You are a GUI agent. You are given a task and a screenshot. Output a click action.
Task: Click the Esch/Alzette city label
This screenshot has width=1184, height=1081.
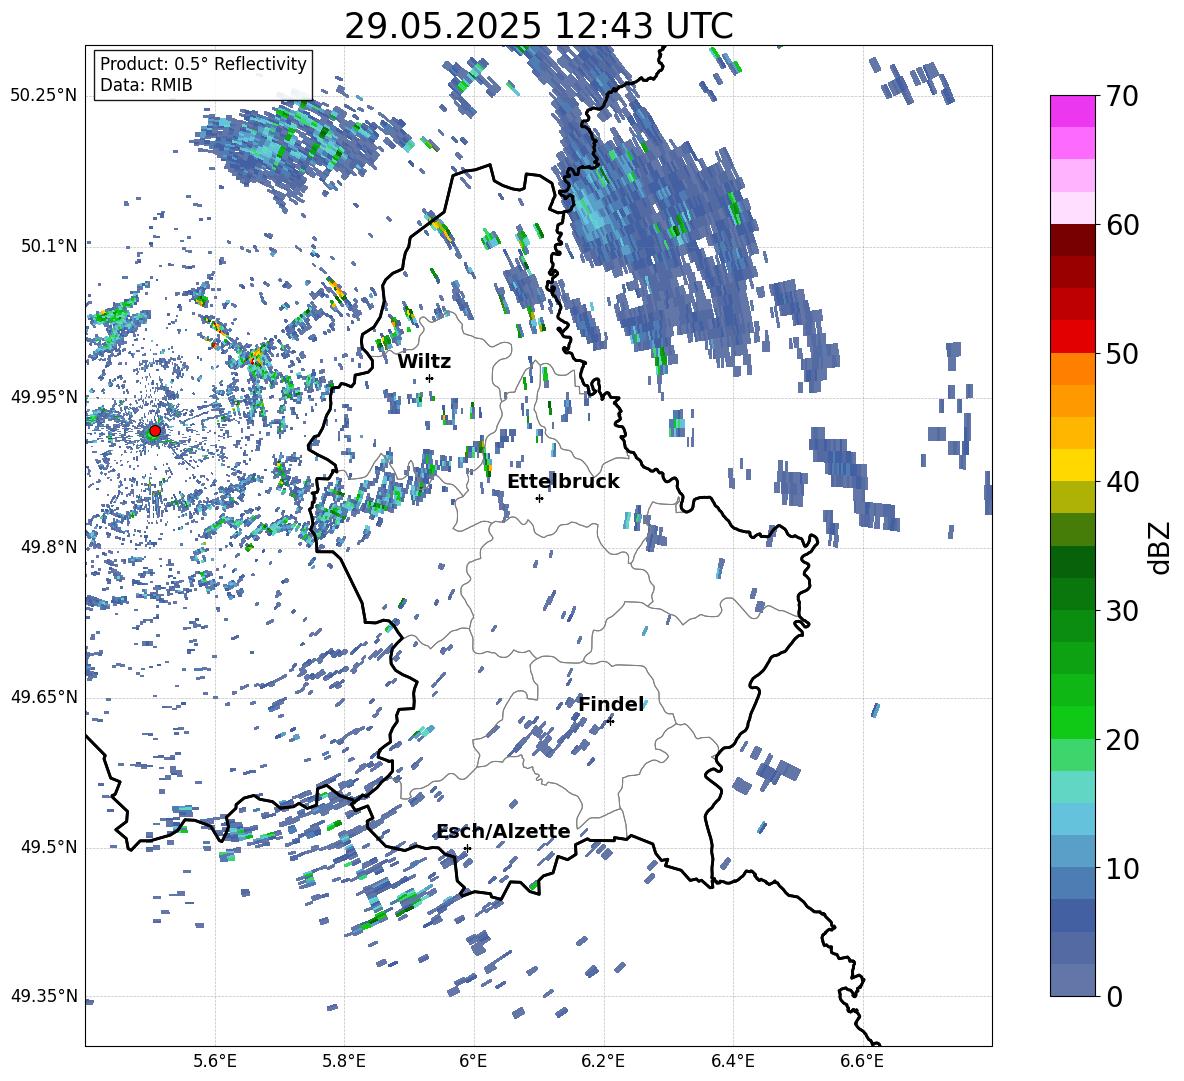(504, 831)
